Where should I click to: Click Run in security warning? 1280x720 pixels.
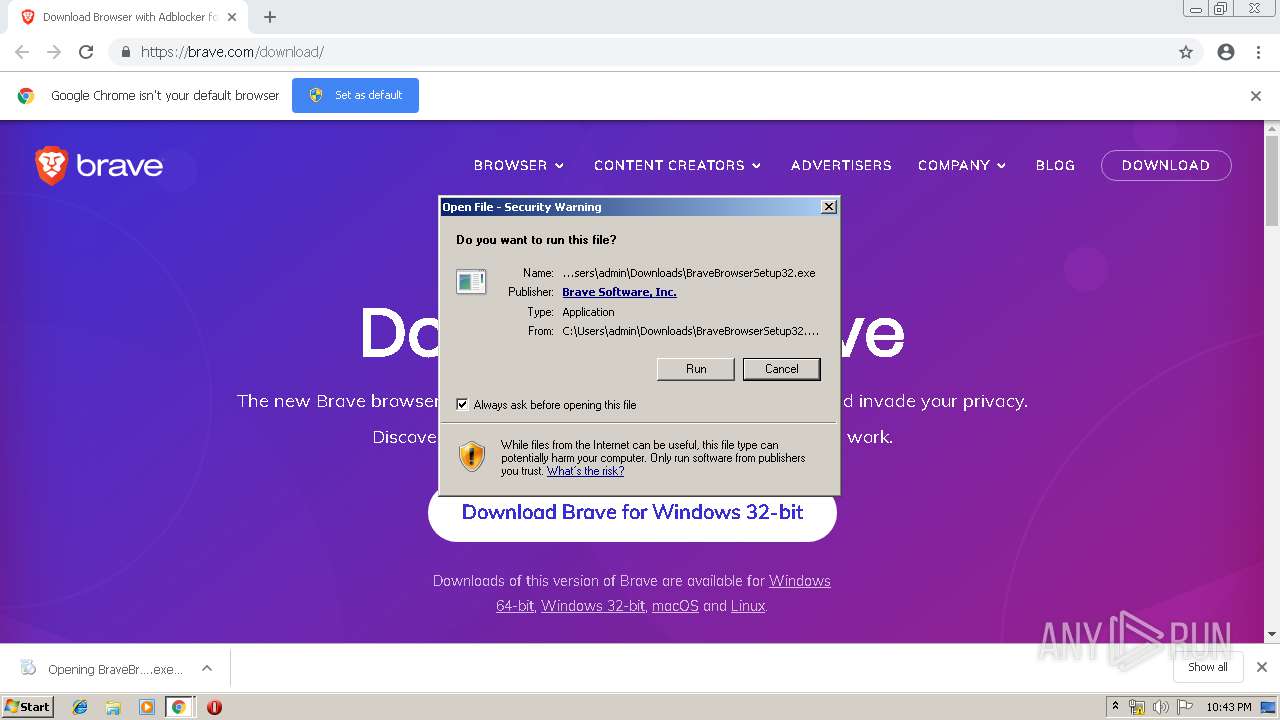(696, 369)
